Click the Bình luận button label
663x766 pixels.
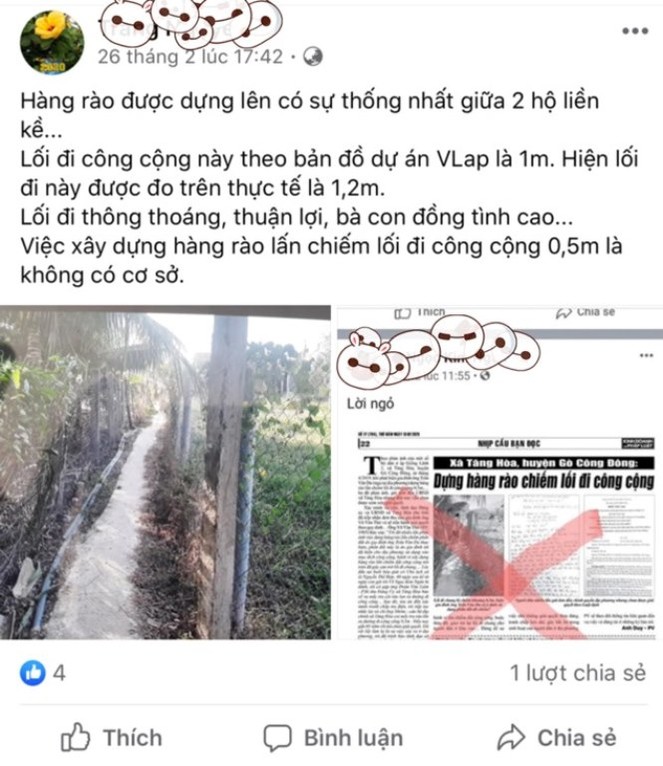coord(354,738)
